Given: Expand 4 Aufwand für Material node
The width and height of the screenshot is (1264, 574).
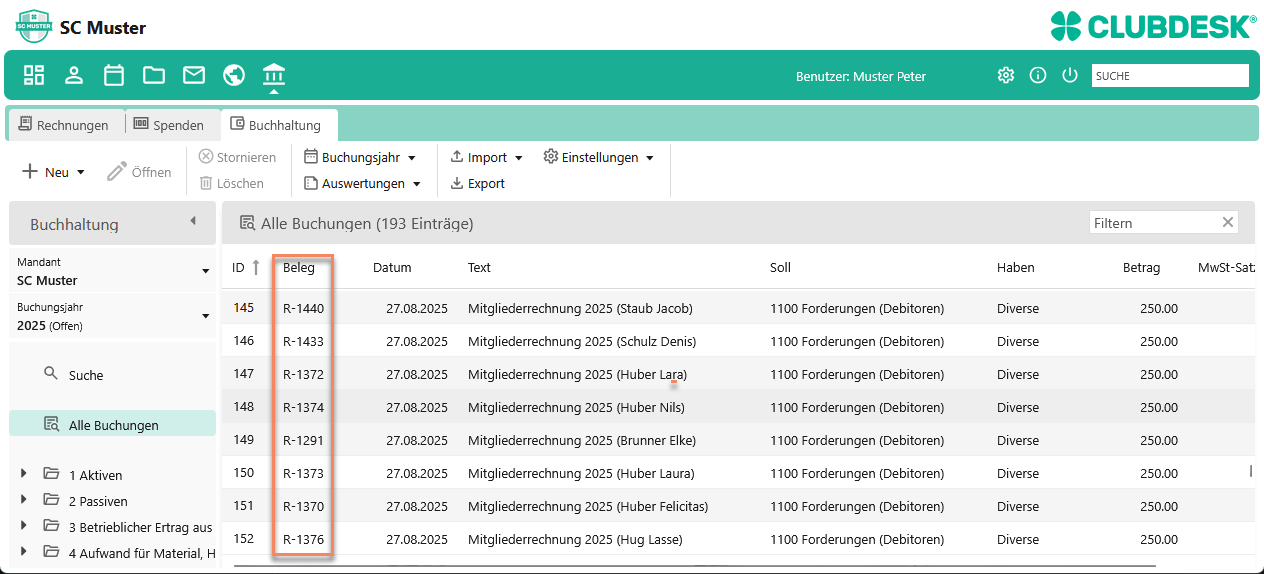Looking at the screenshot, I should pos(23,552).
